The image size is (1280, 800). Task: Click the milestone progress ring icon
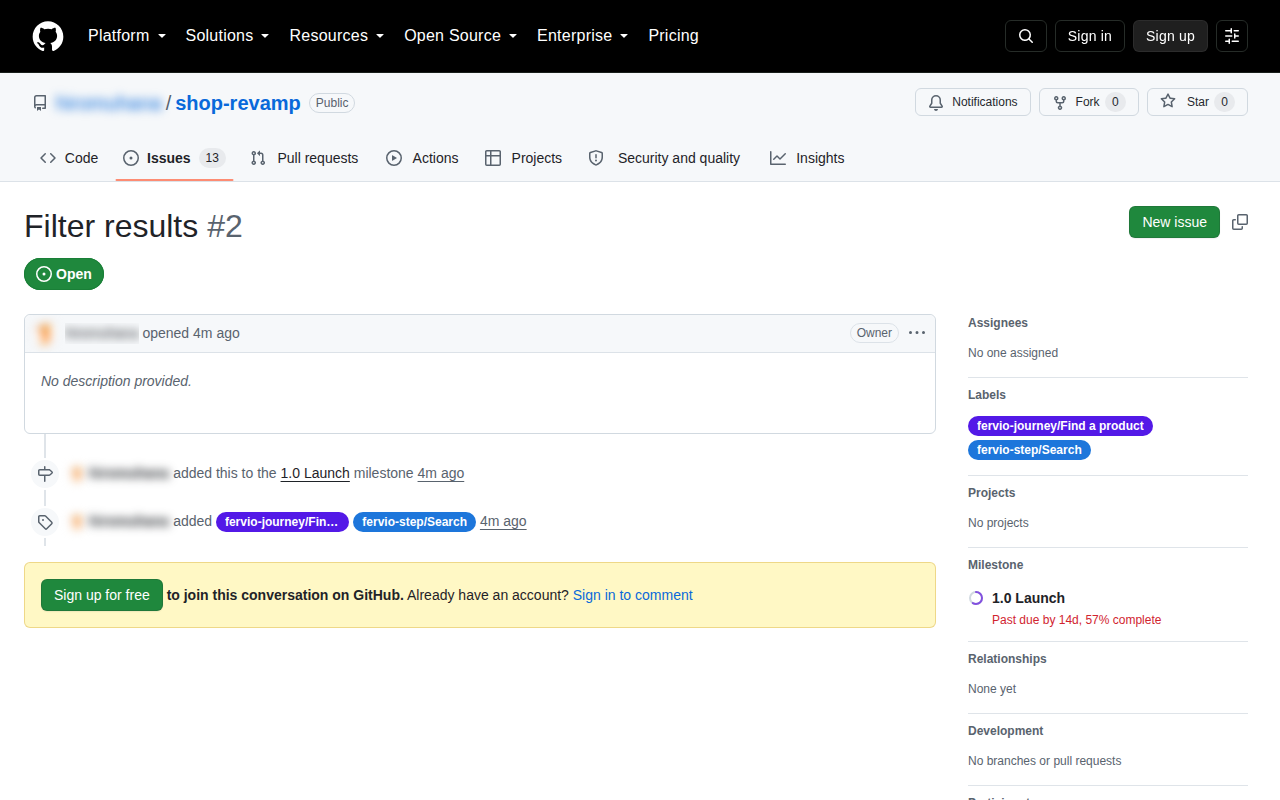[976, 598]
